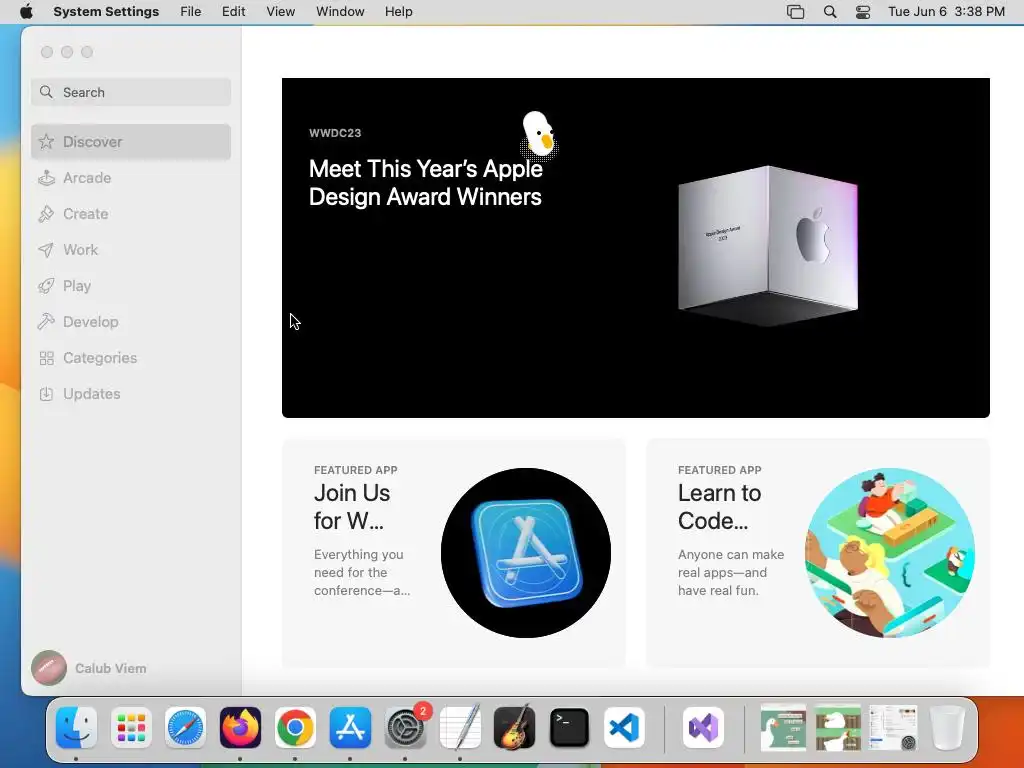Open the Trash in the Dock
Viewport: 1024px width, 768px height.
[x=947, y=727]
